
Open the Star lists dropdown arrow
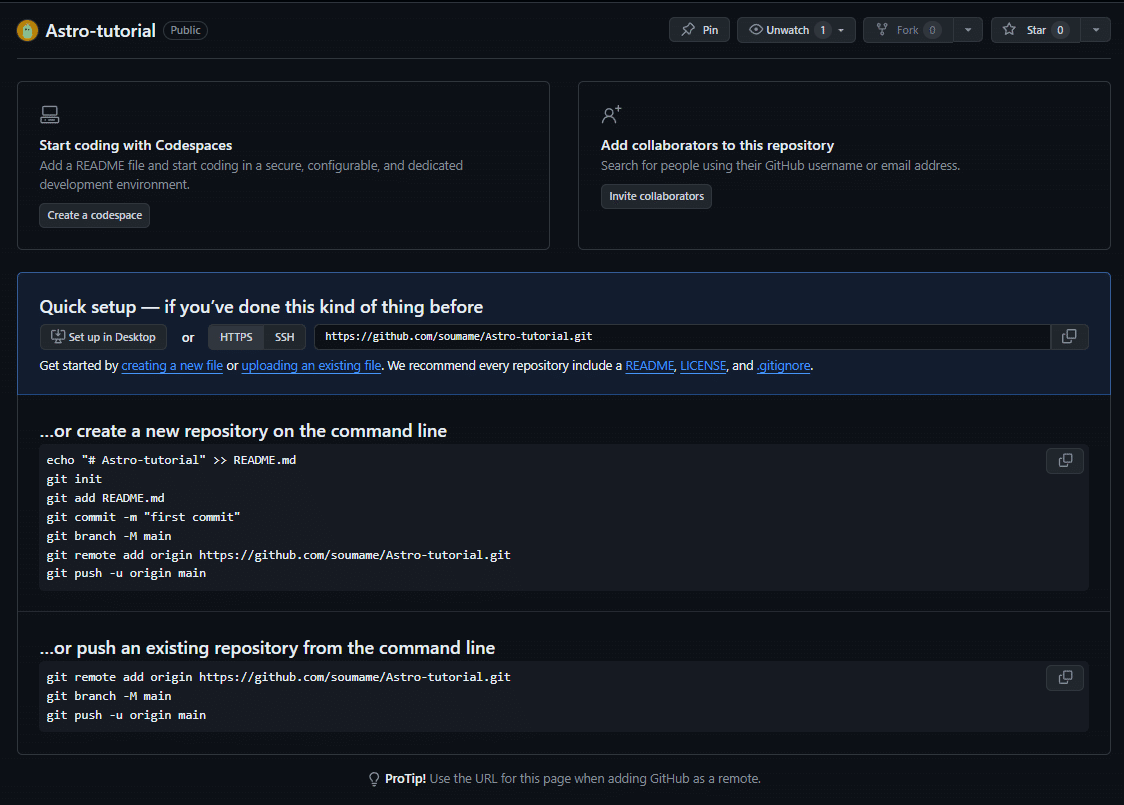(1096, 30)
